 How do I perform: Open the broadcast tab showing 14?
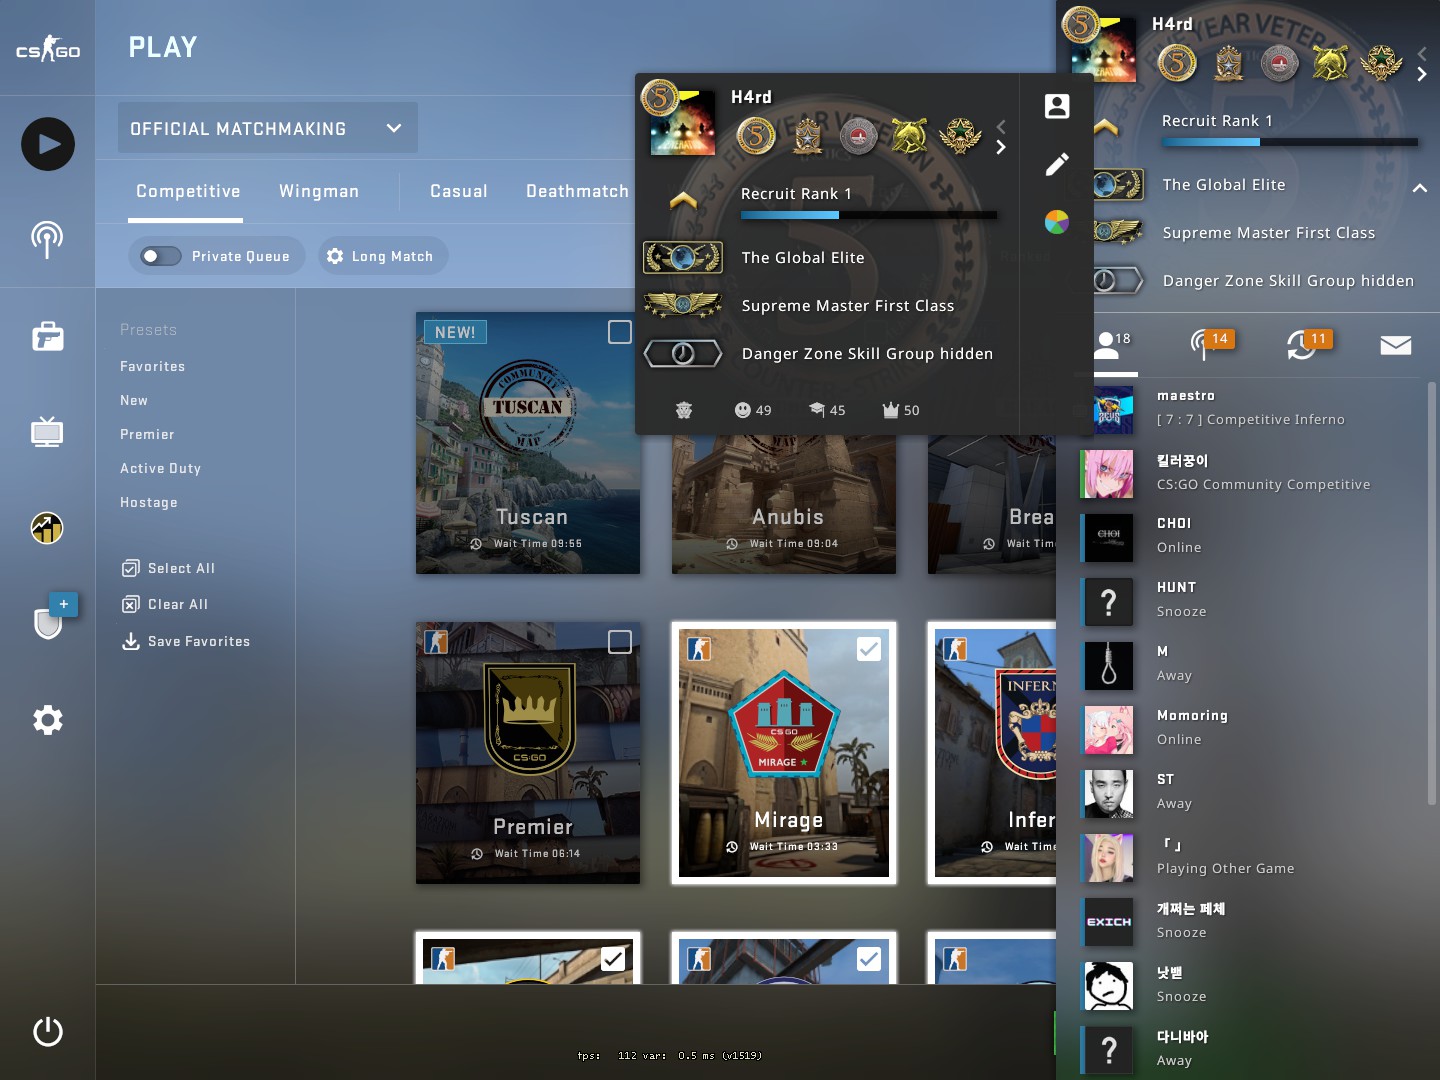click(1211, 344)
